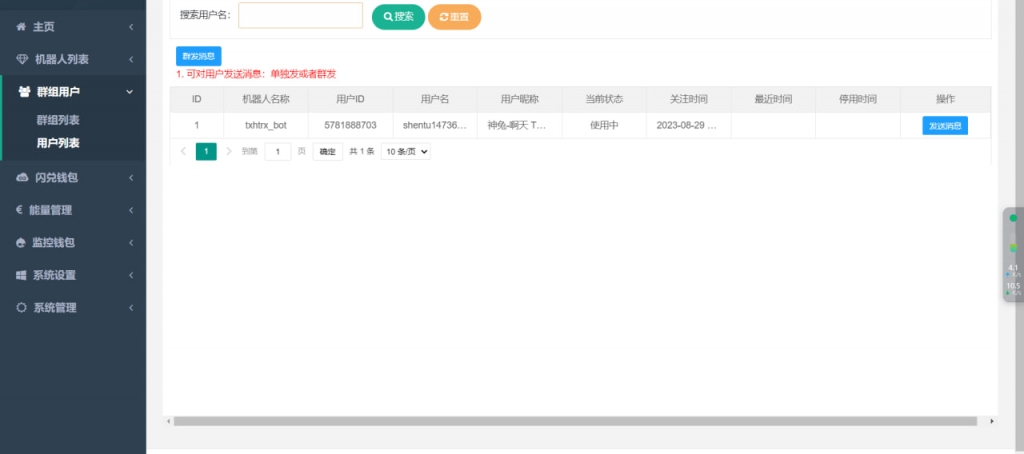
Task: Click the 最近时间 column header
Action: click(x=773, y=99)
